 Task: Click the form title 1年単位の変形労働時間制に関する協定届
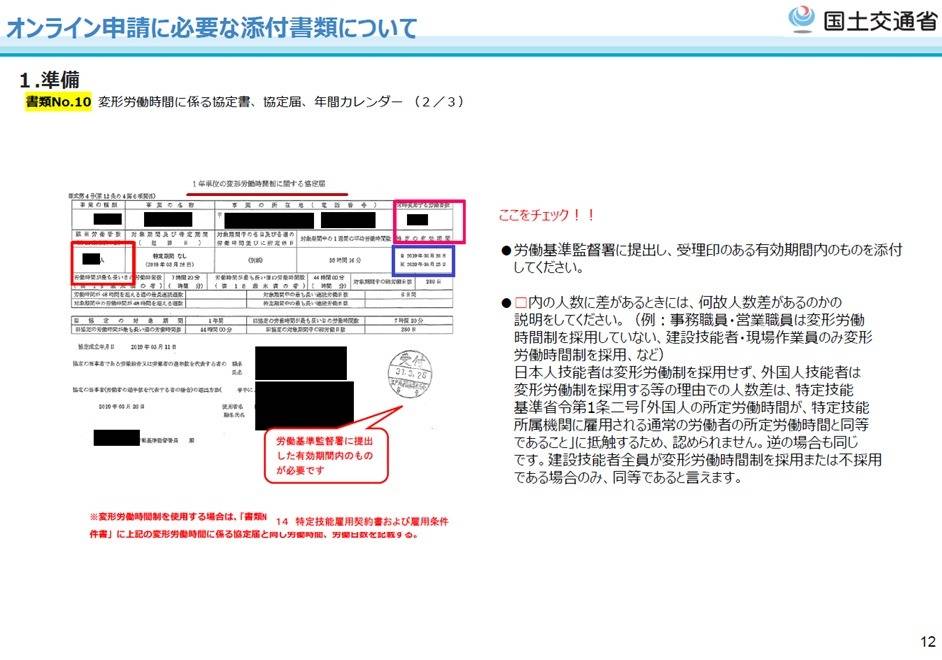[258, 185]
